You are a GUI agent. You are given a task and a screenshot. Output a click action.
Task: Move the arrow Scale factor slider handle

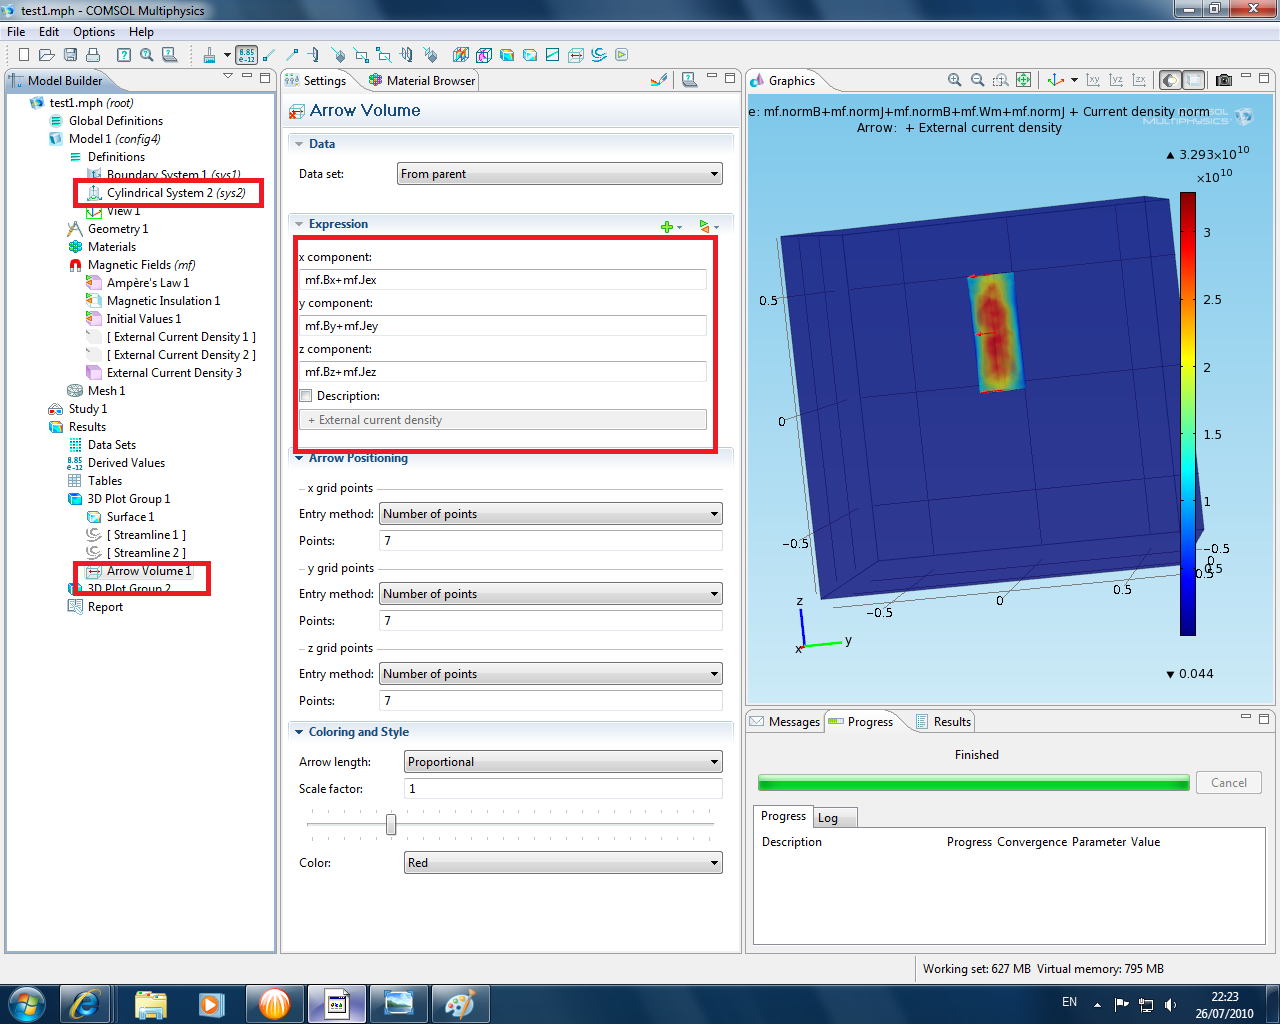[391, 824]
